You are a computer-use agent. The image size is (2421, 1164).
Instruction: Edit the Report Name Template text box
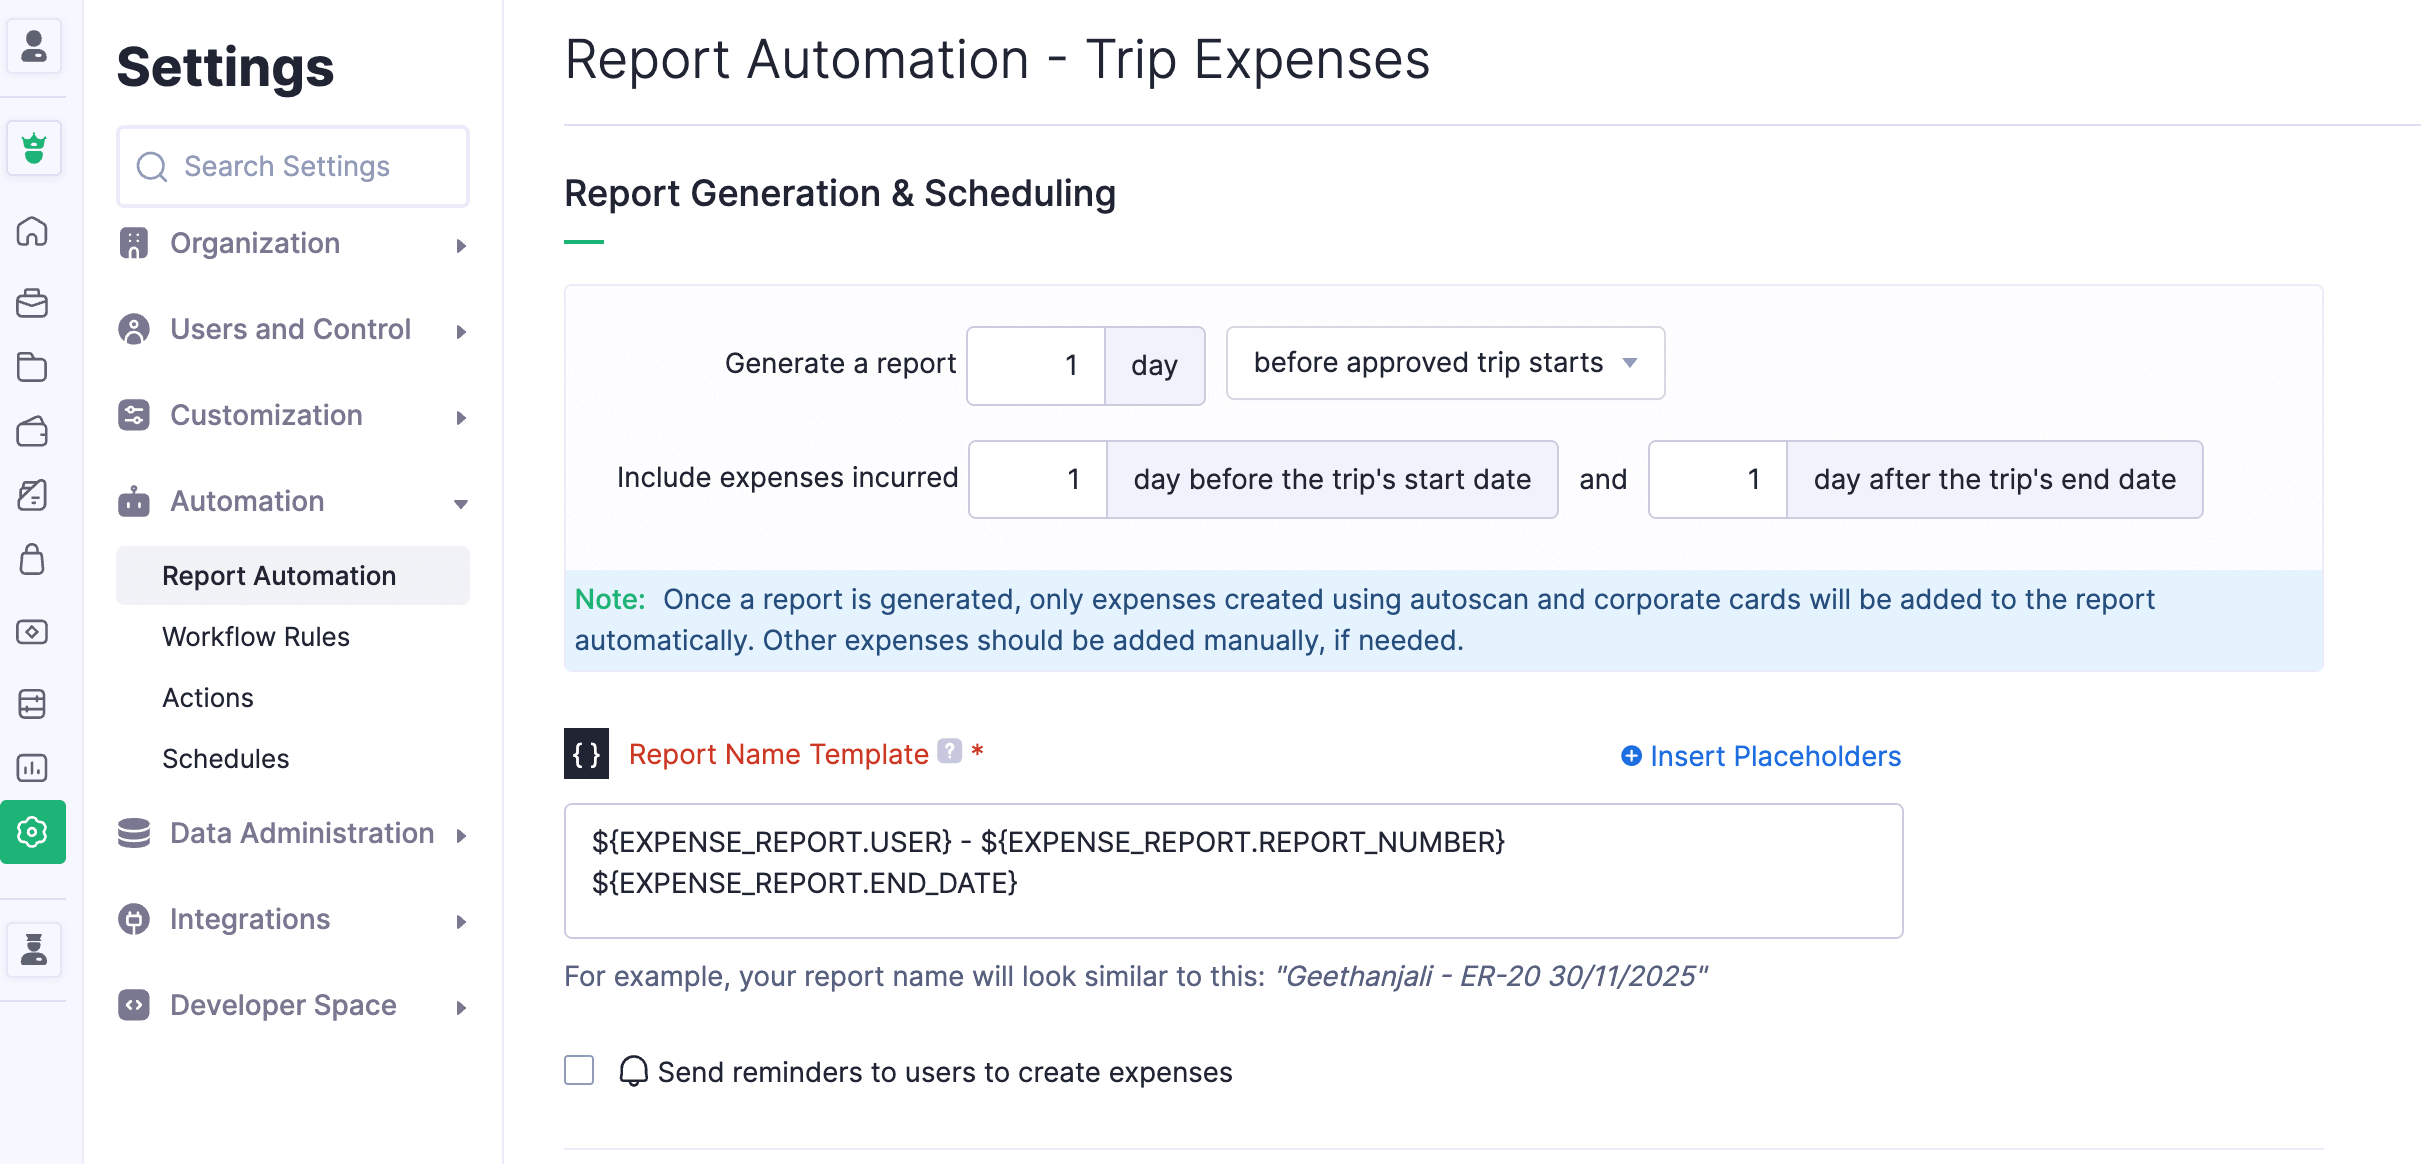tap(1232, 869)
